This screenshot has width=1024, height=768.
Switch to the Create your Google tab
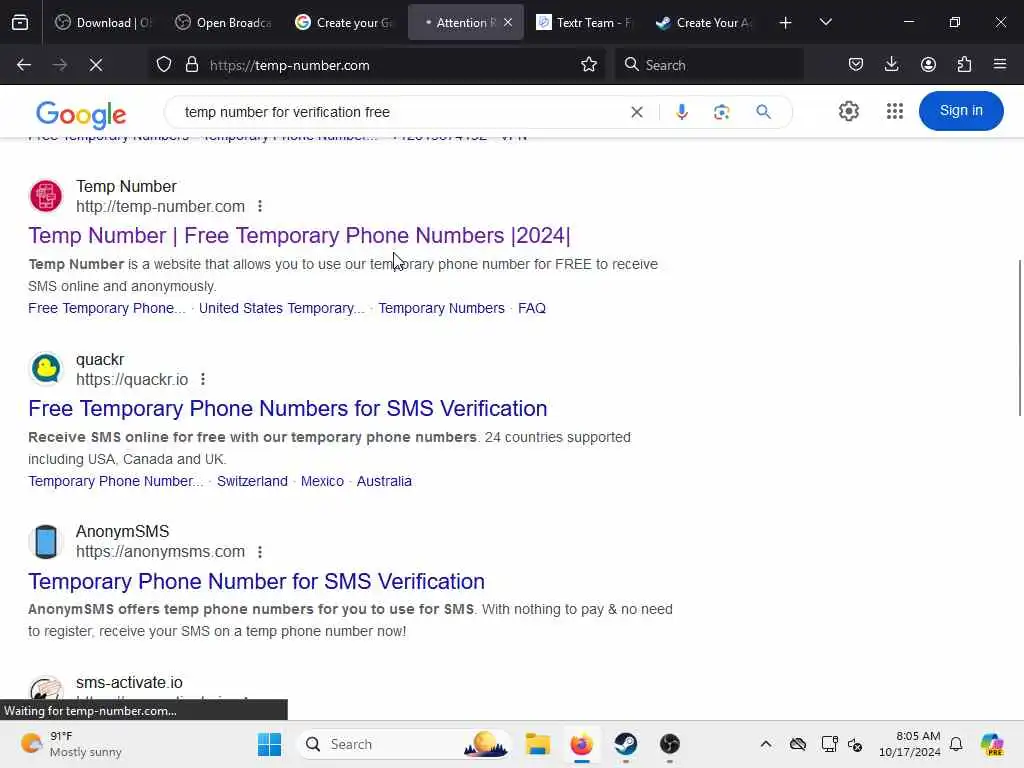tap(344, 22)
